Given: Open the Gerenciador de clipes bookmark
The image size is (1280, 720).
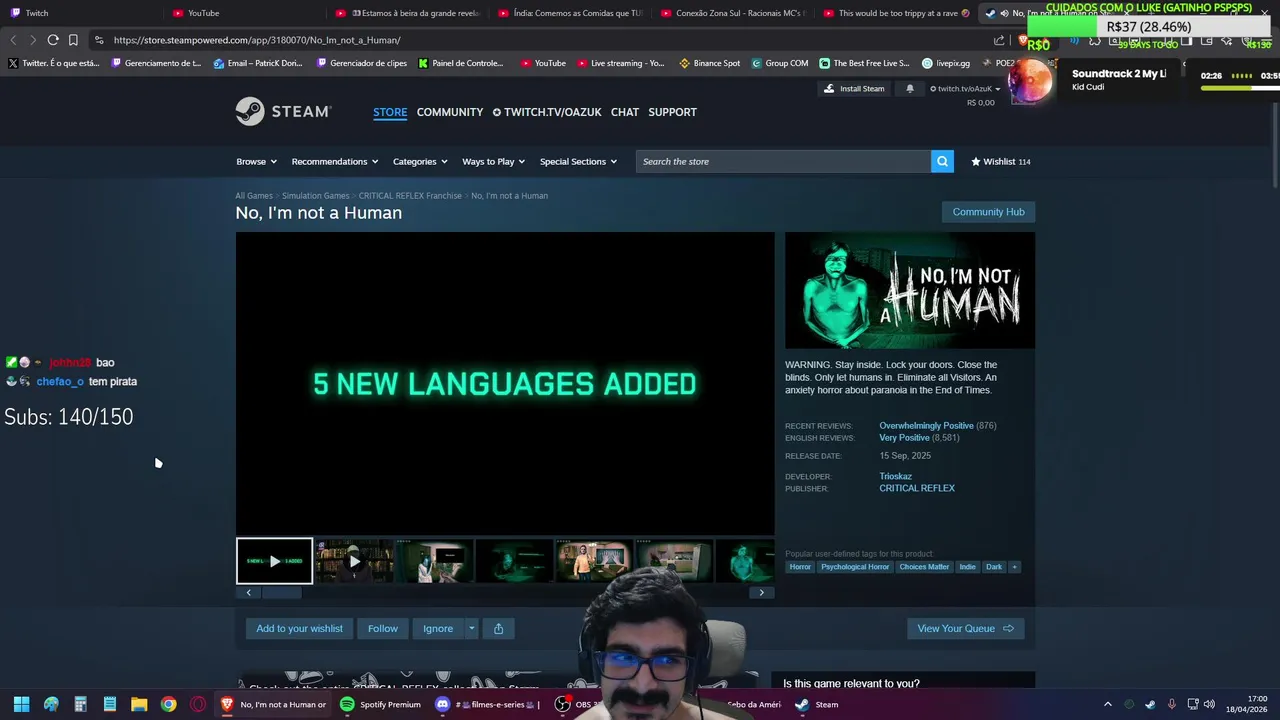Looking at the screenshot, I should [x=360, y=63].
